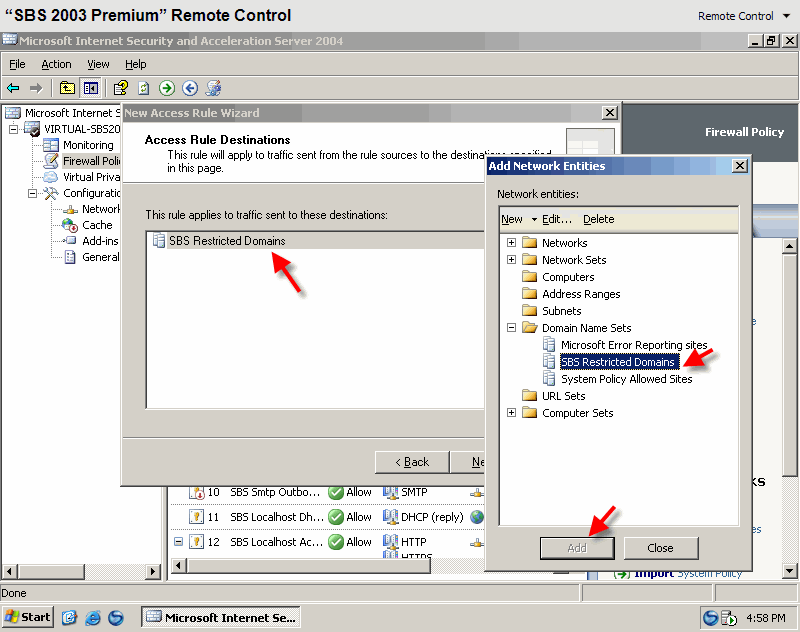This screenshot has width=800, height=632.
Task: Click the Close button in Add Network Entities
Action: click(660, 548)
